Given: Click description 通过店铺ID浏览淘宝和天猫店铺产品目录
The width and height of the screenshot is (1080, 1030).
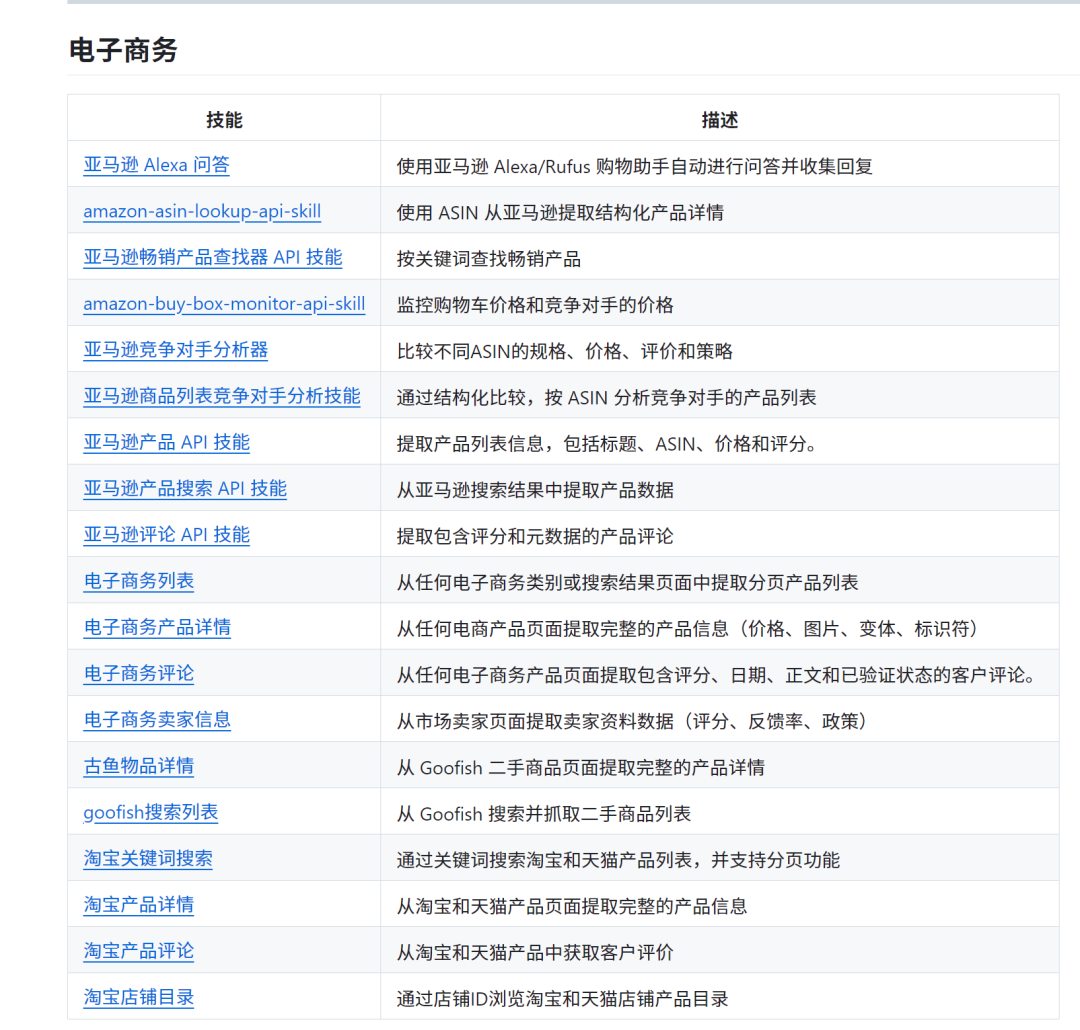Looking at the screenshot, I should click(x=562, y=997).
